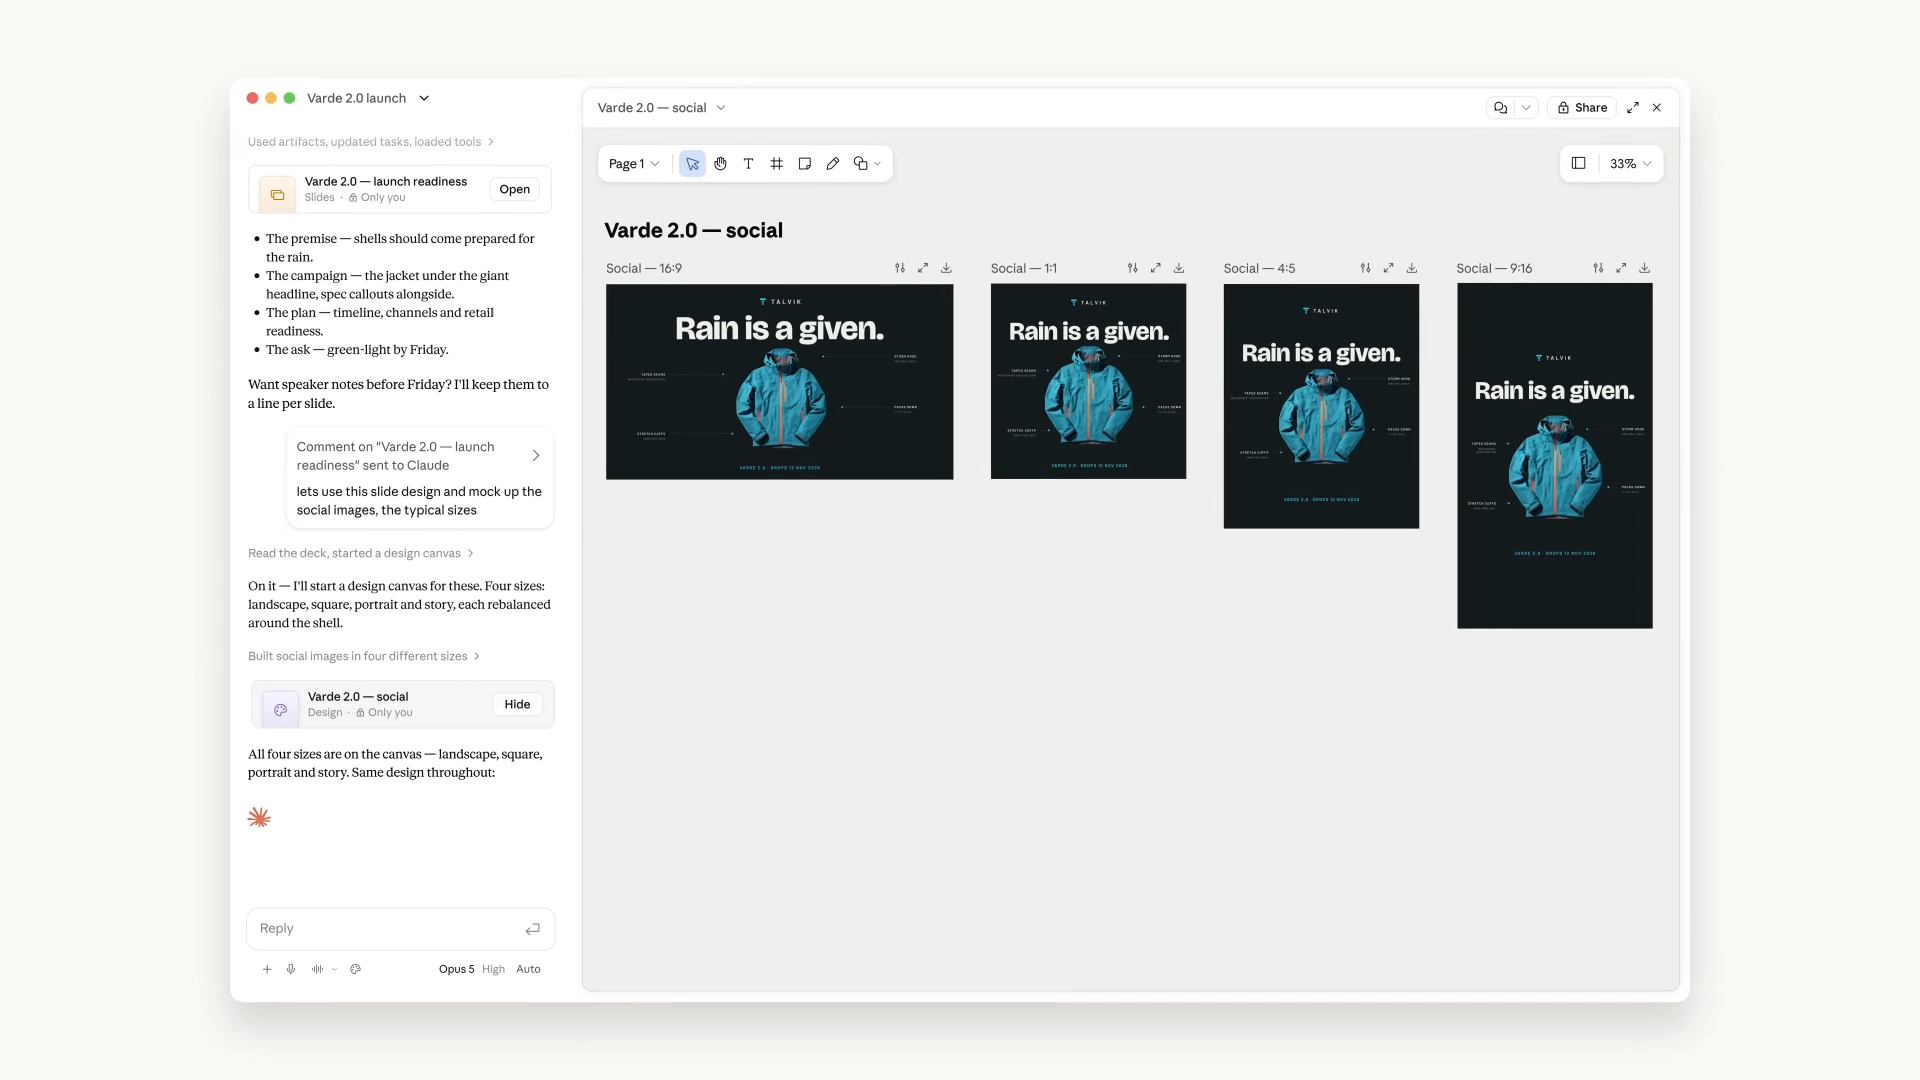Viewport: 1920px width, 1080px height.
Task: Select the frame grid tool
Action: [x=776, y=164]
